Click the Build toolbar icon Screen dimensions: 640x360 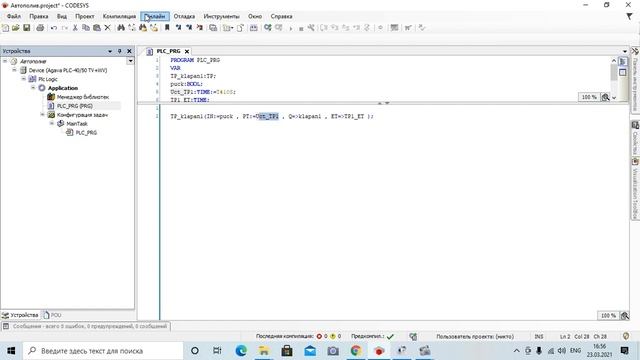point(253,28)
